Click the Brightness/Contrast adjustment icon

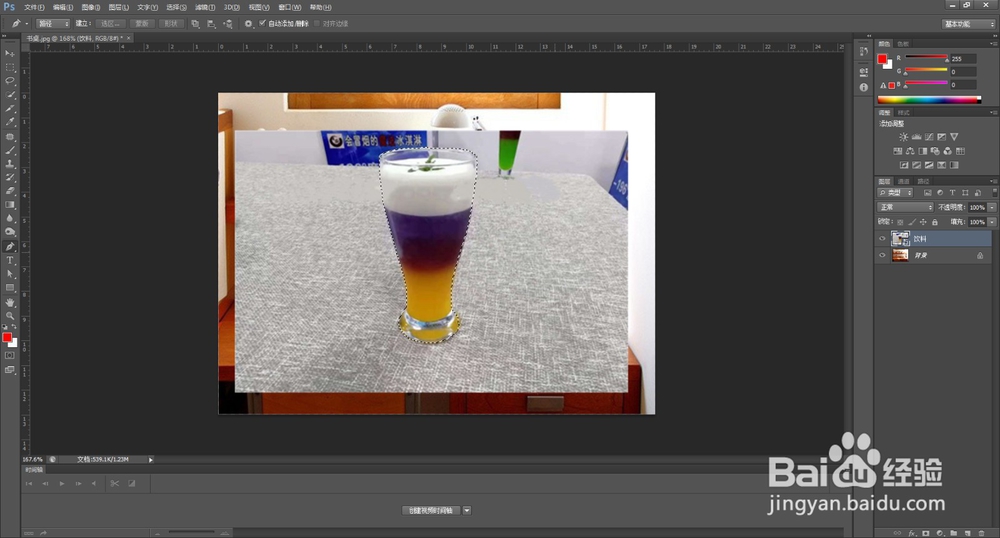point(903,137)
